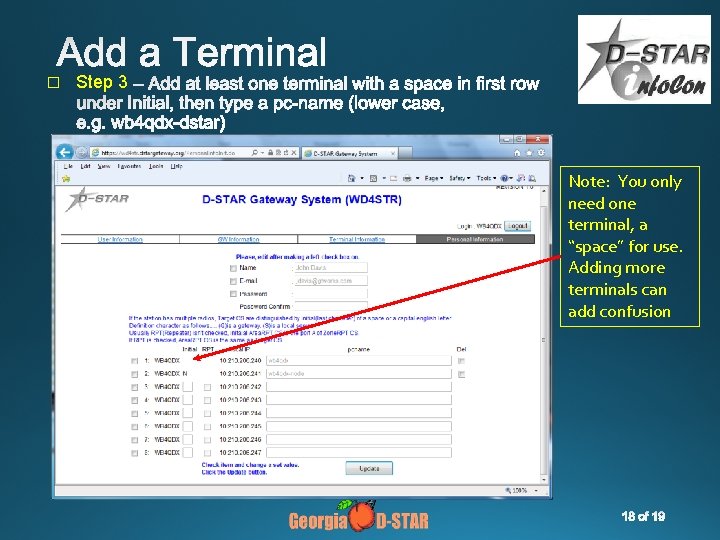Open the Favorites menu
The image size is (720, 540).
[129, 166]
